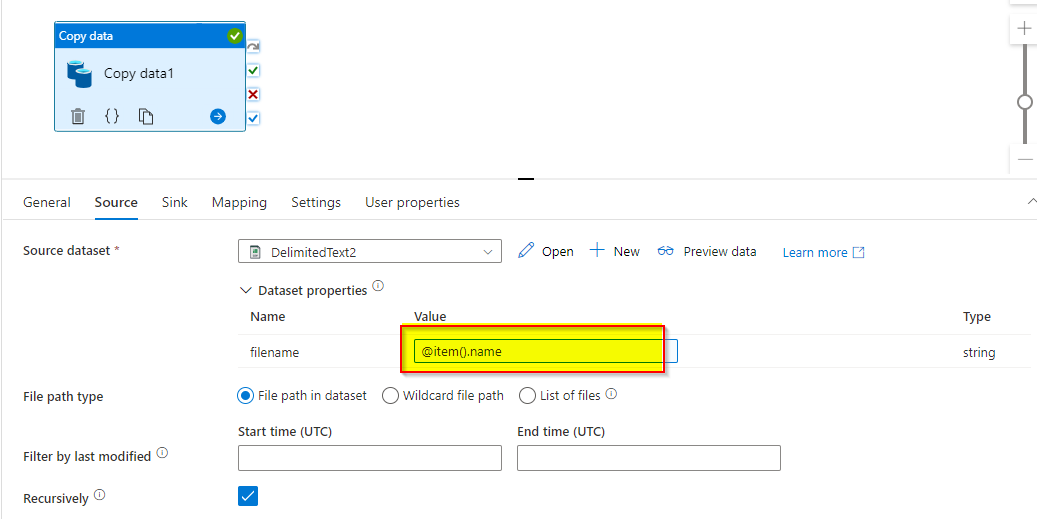Select the red failure dependency connector
Screen dimensions: 1037x519
(x=253, y=95)
